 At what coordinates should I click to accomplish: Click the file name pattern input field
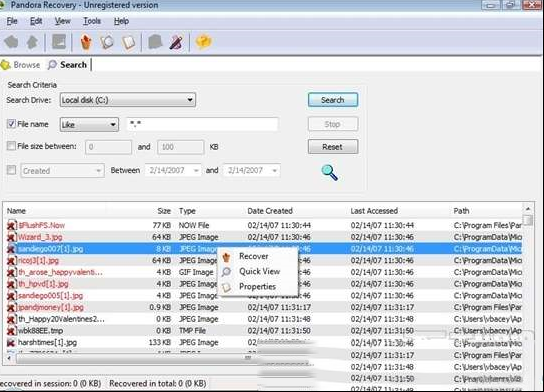[203, 124]
